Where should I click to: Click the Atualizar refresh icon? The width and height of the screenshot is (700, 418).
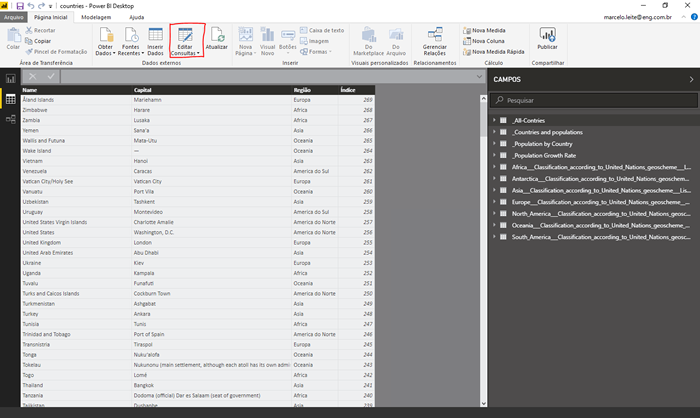tap(216, 36)
